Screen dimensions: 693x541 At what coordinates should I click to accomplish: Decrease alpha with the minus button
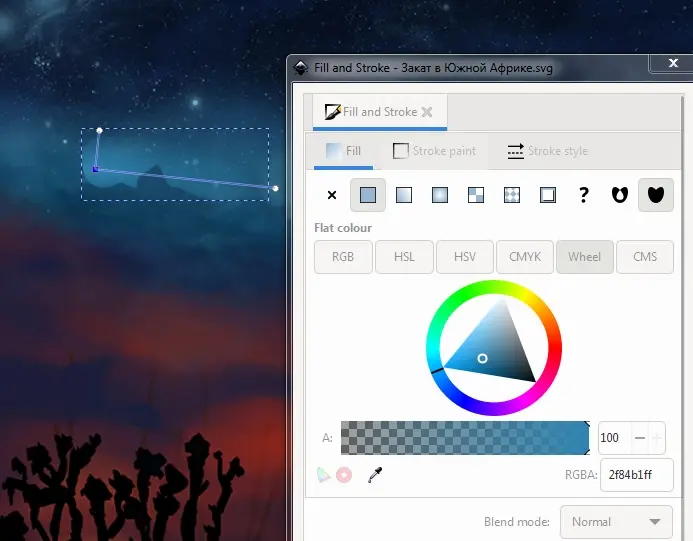point(640,438)
